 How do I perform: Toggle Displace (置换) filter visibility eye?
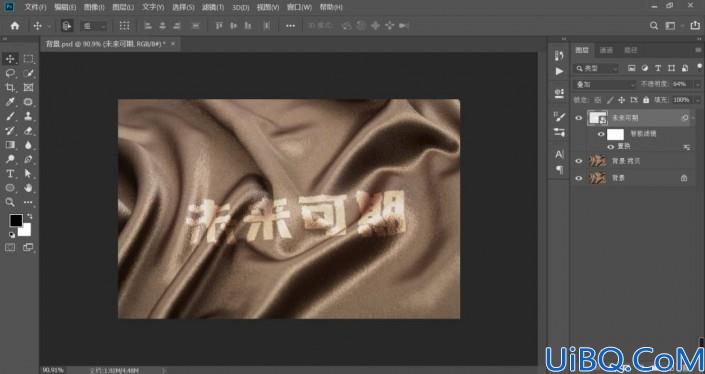(x=610, y=147)
